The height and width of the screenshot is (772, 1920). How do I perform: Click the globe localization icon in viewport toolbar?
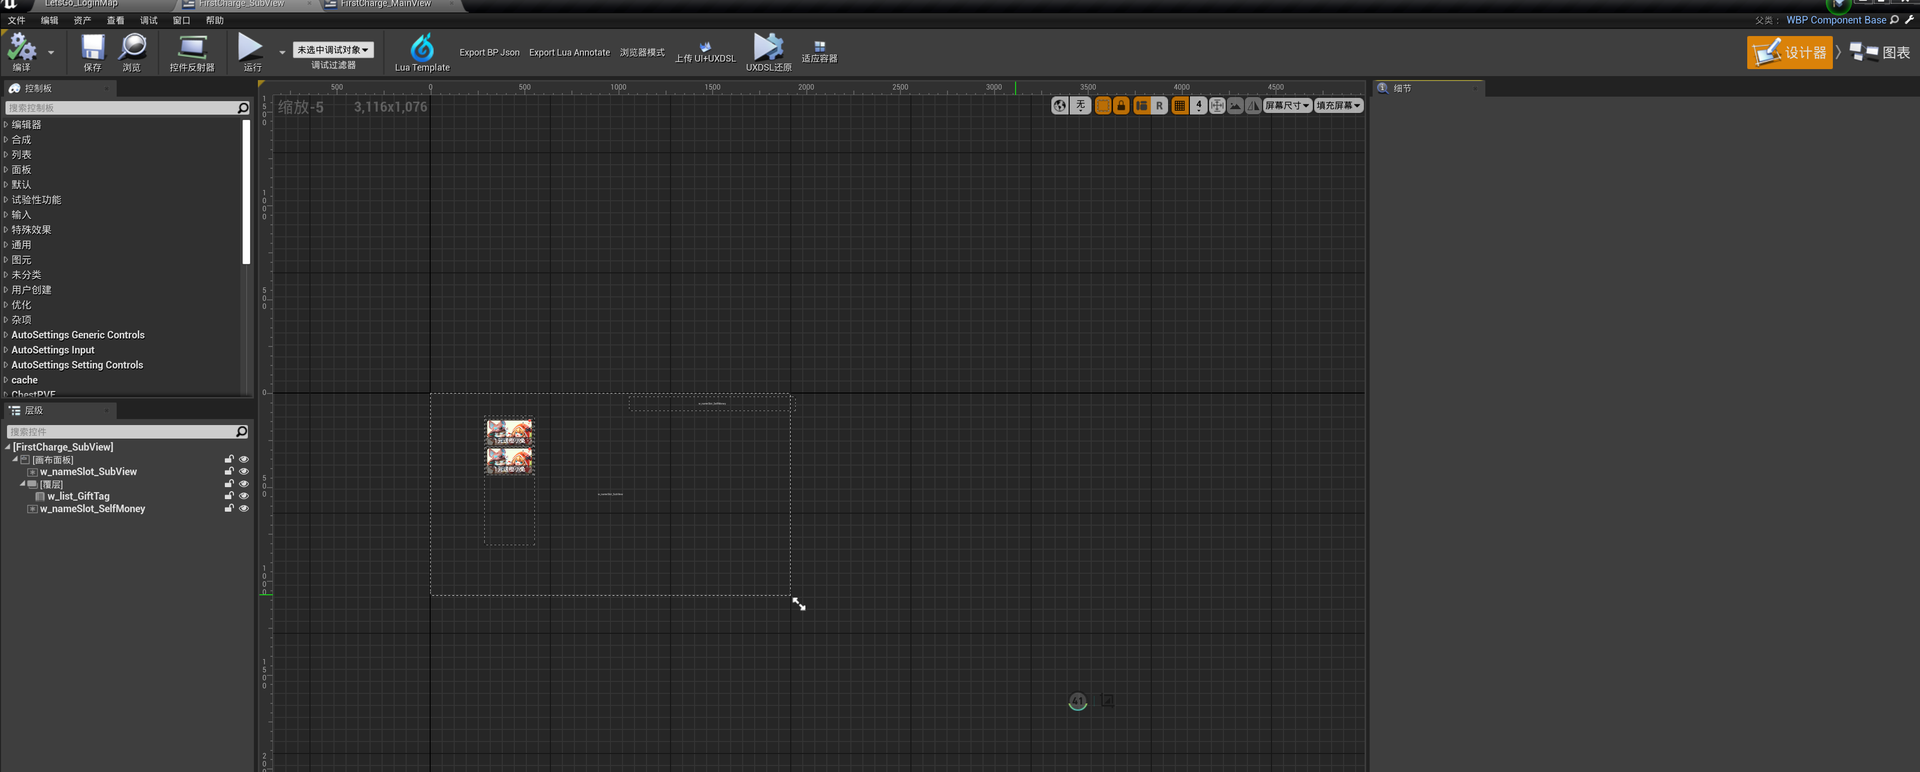click(x=1060, y=105)
